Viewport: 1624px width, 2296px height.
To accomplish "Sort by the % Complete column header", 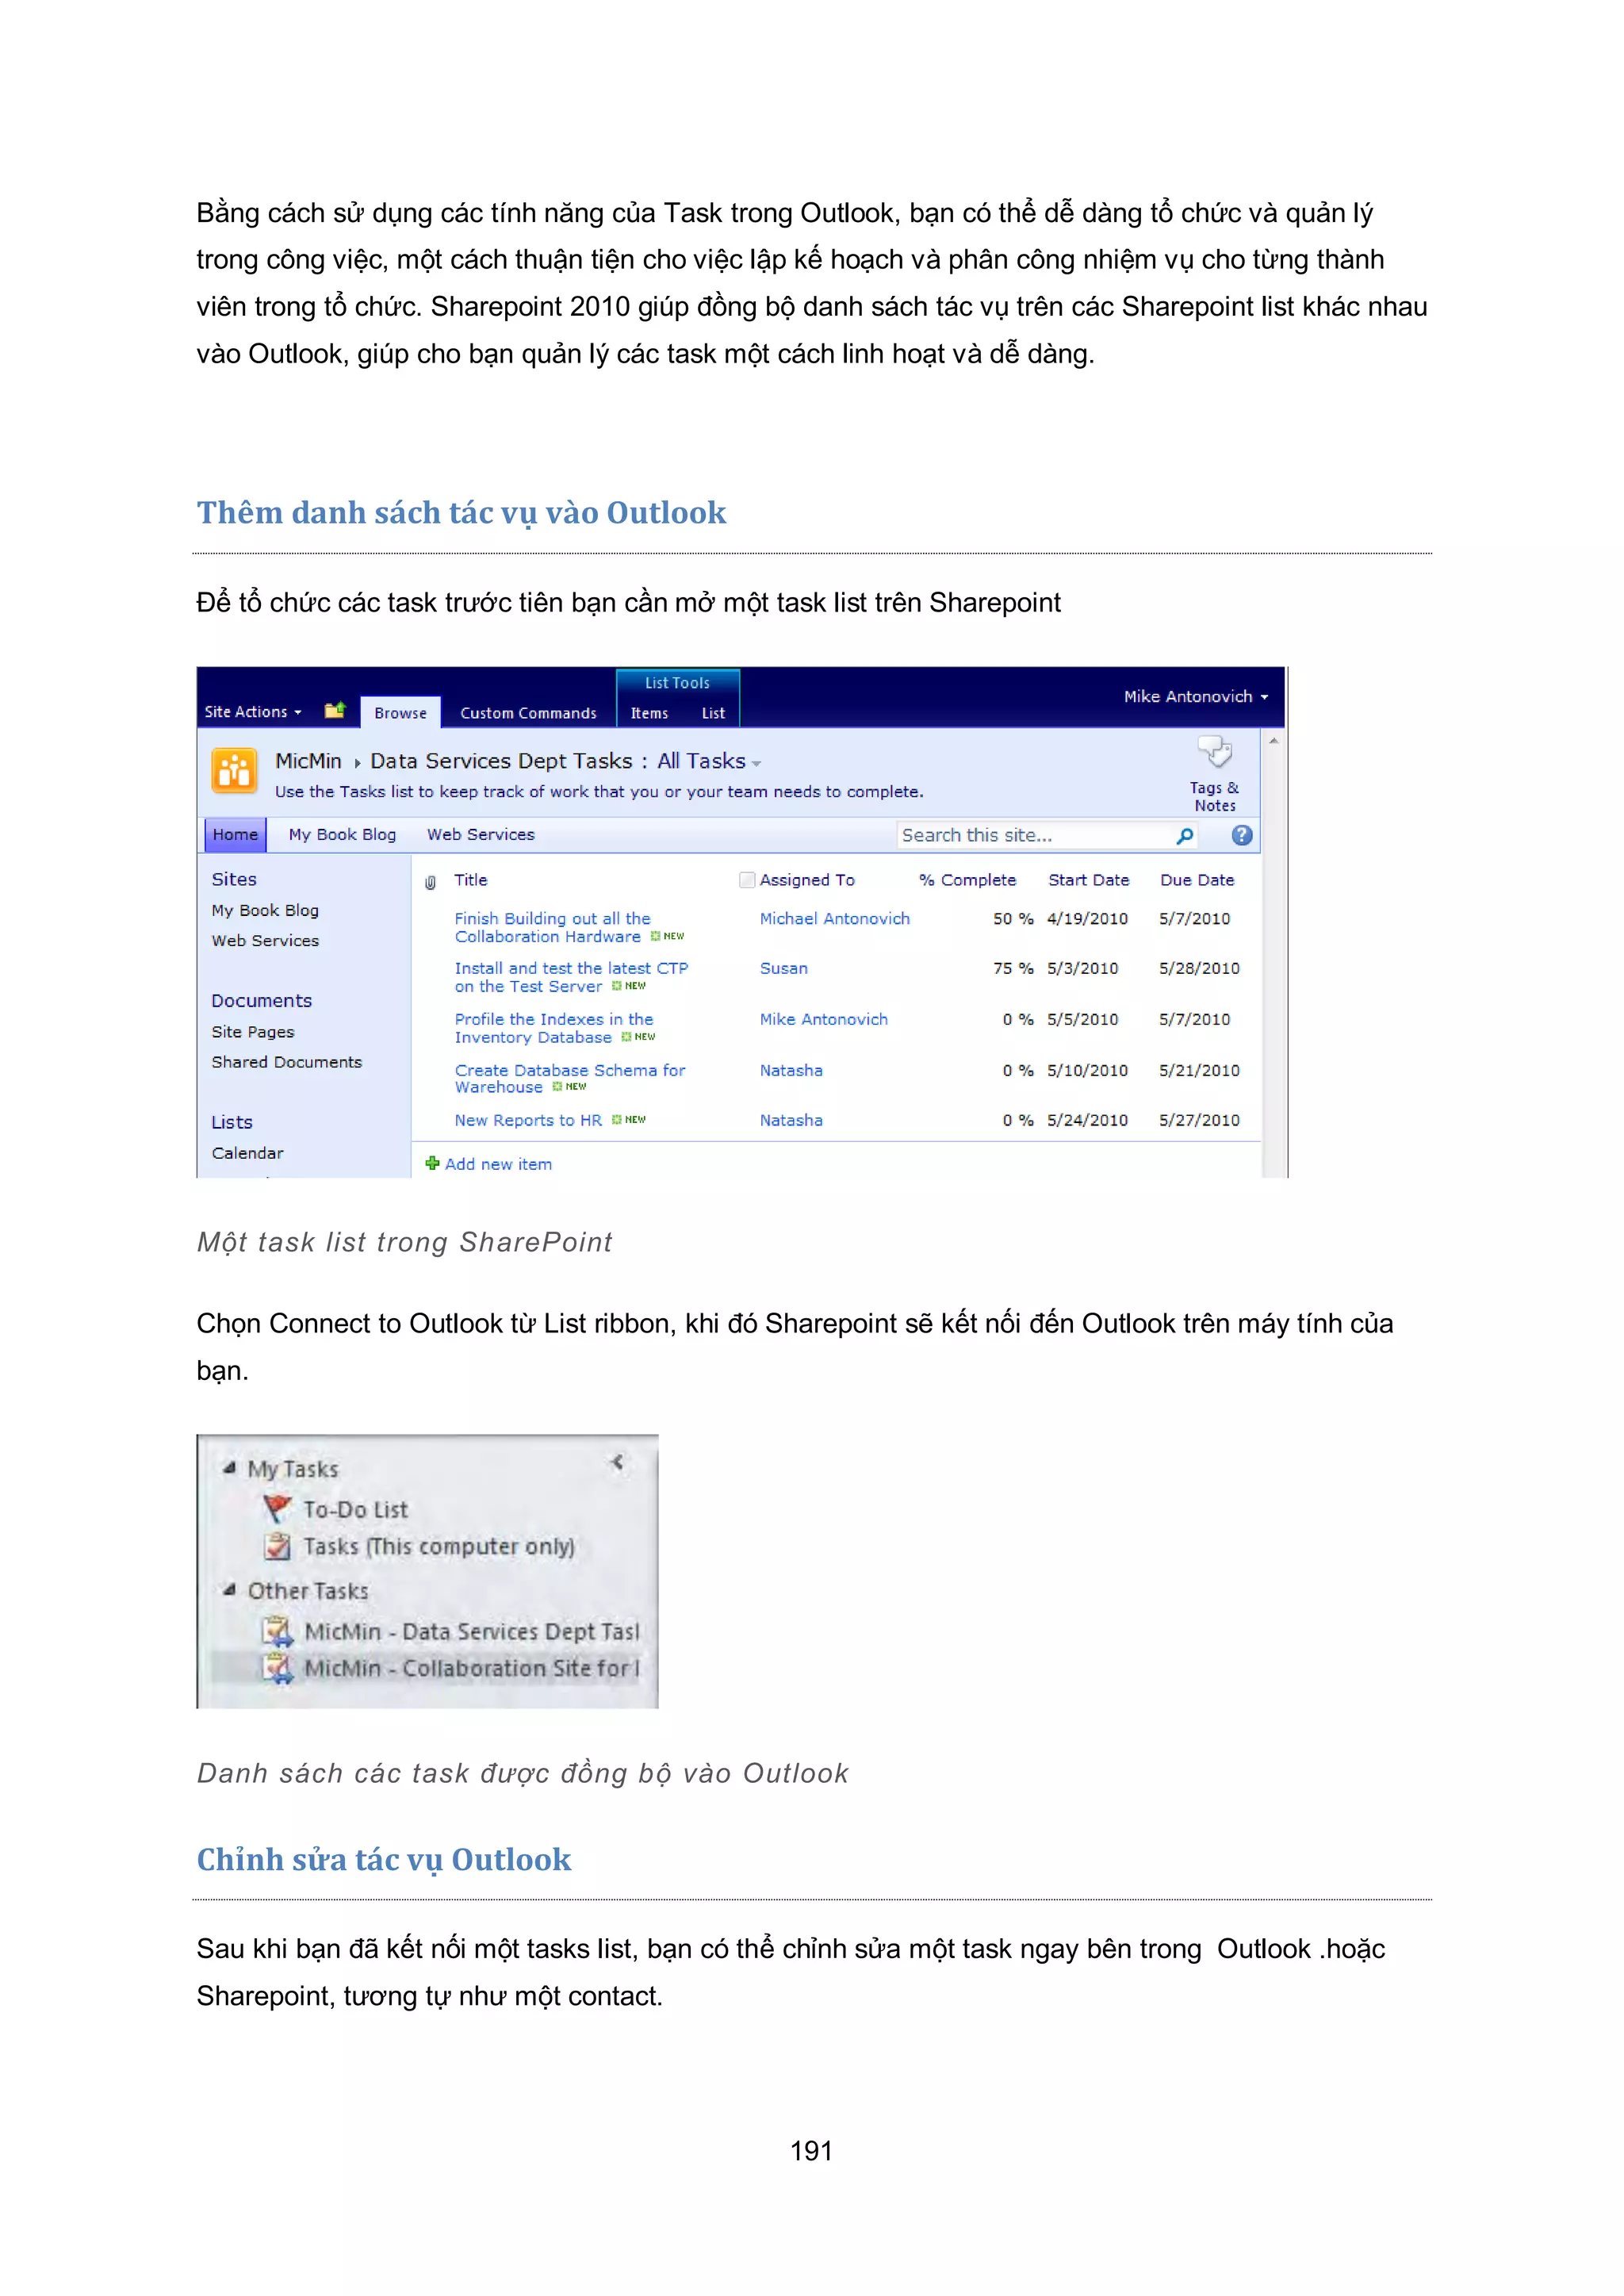I will coord(967,880).
